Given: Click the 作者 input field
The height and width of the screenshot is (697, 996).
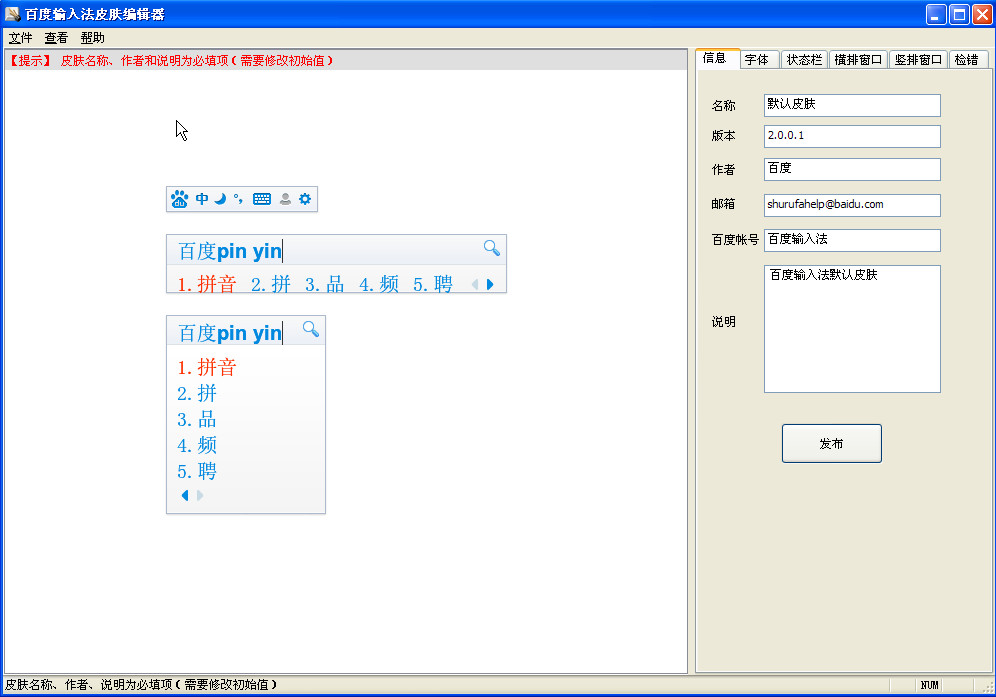Looking at the screenshot, I should point(852,169).
